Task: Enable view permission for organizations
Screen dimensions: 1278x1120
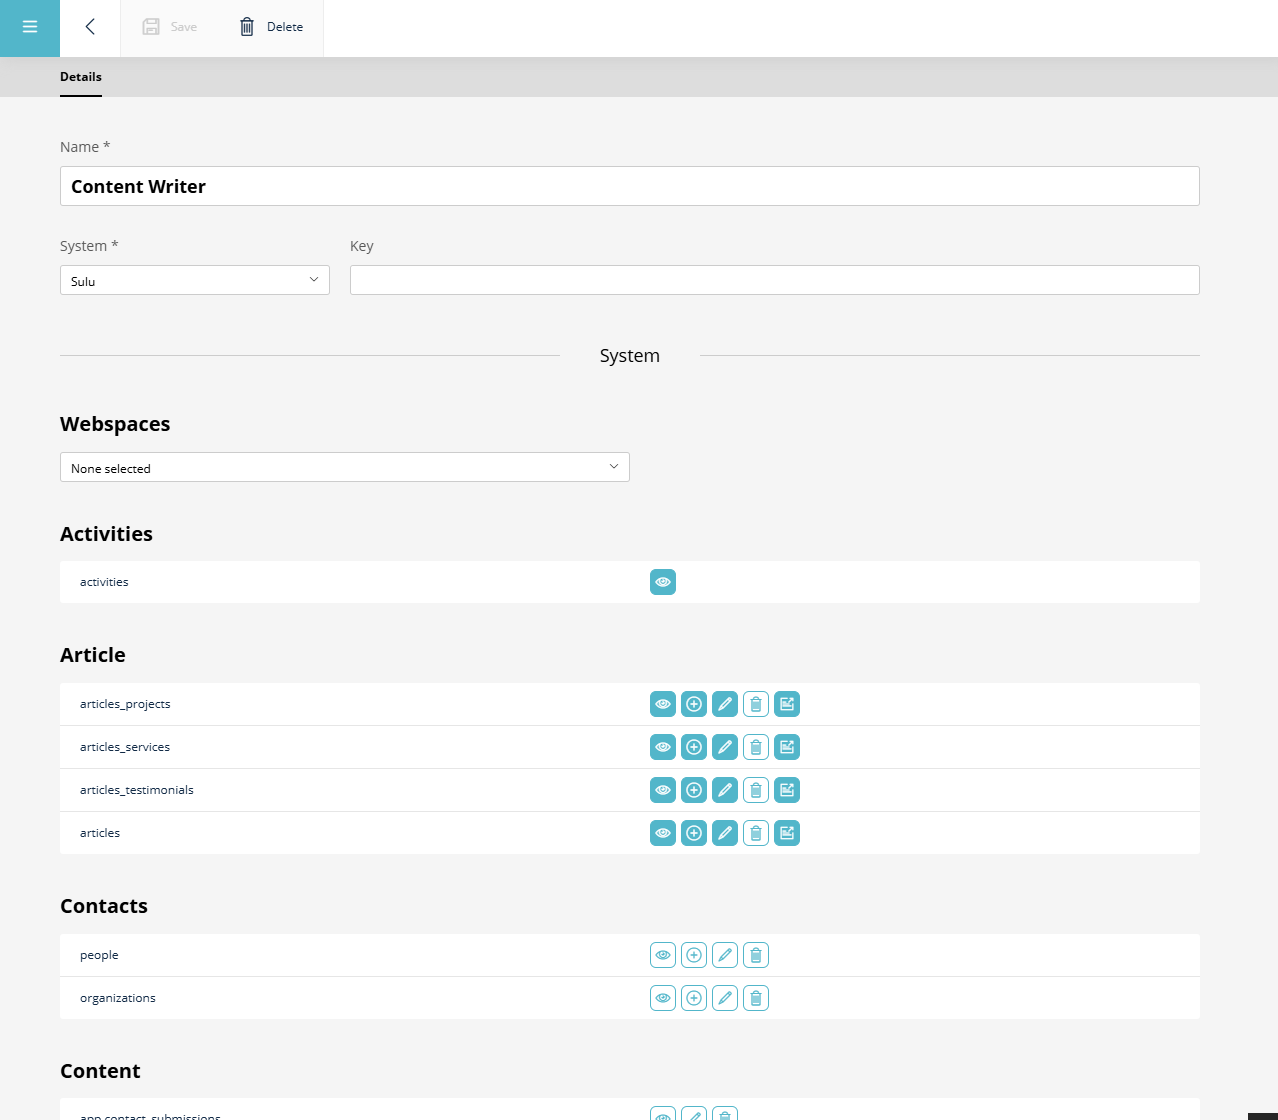Action: point(663,998)
